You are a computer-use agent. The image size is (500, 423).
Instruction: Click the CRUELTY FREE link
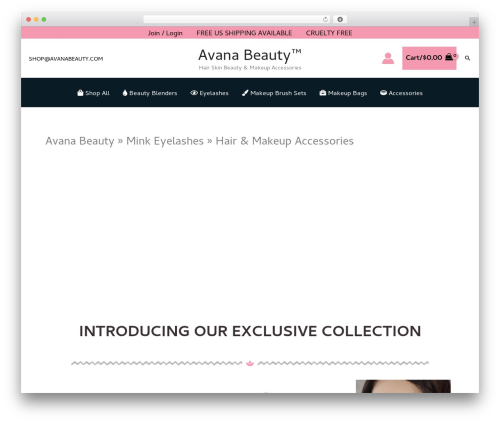[329, 33]
